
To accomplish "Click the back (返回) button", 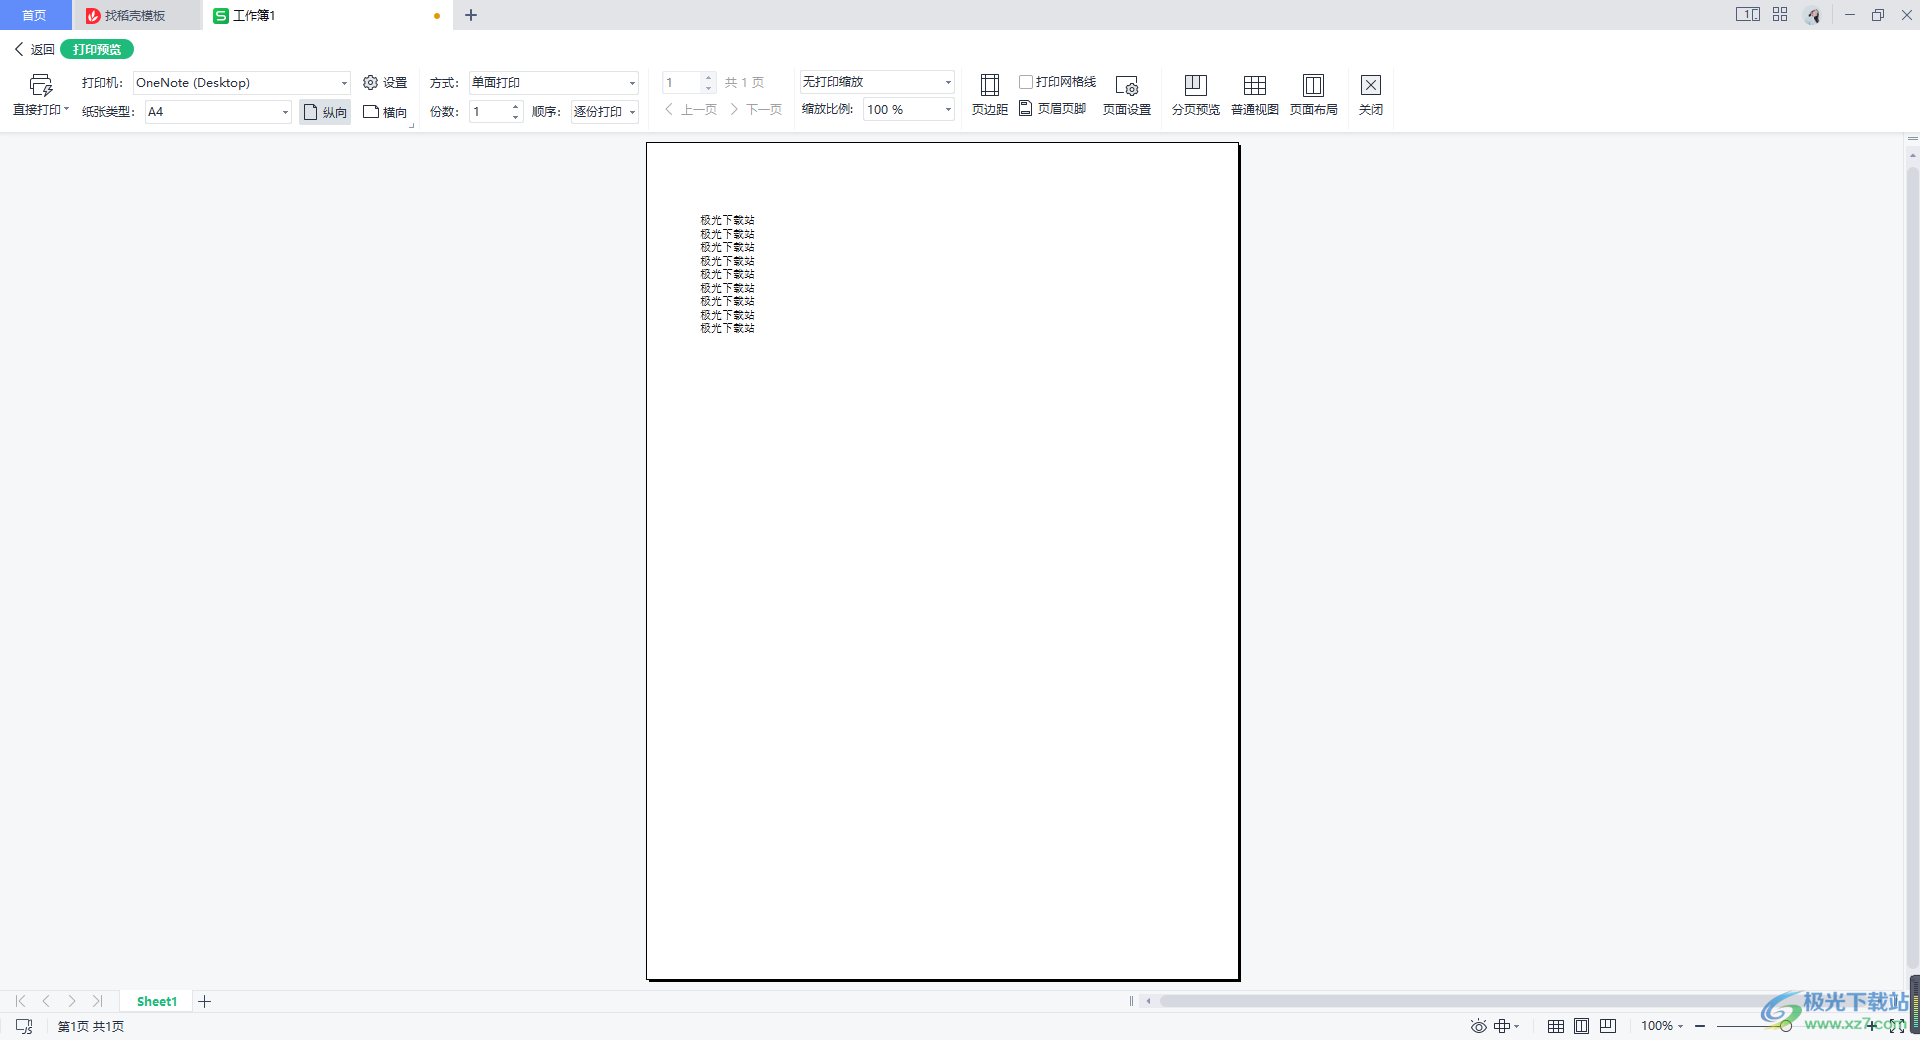I will (x=35, y=49).
